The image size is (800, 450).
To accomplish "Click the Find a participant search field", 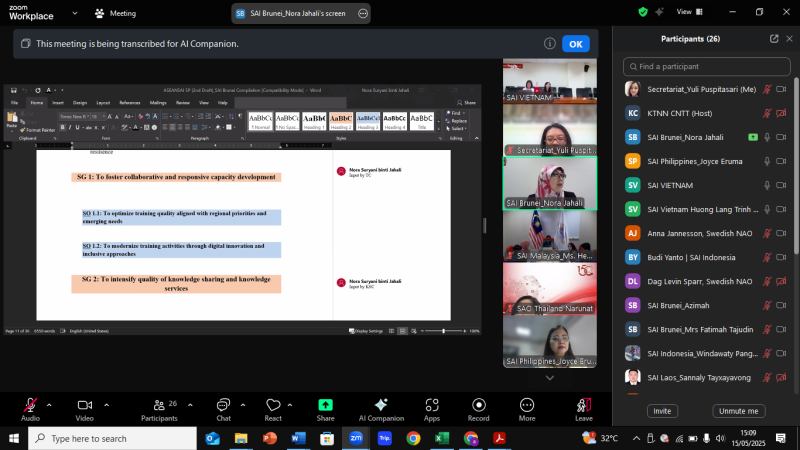I will (x=706, y=66).
